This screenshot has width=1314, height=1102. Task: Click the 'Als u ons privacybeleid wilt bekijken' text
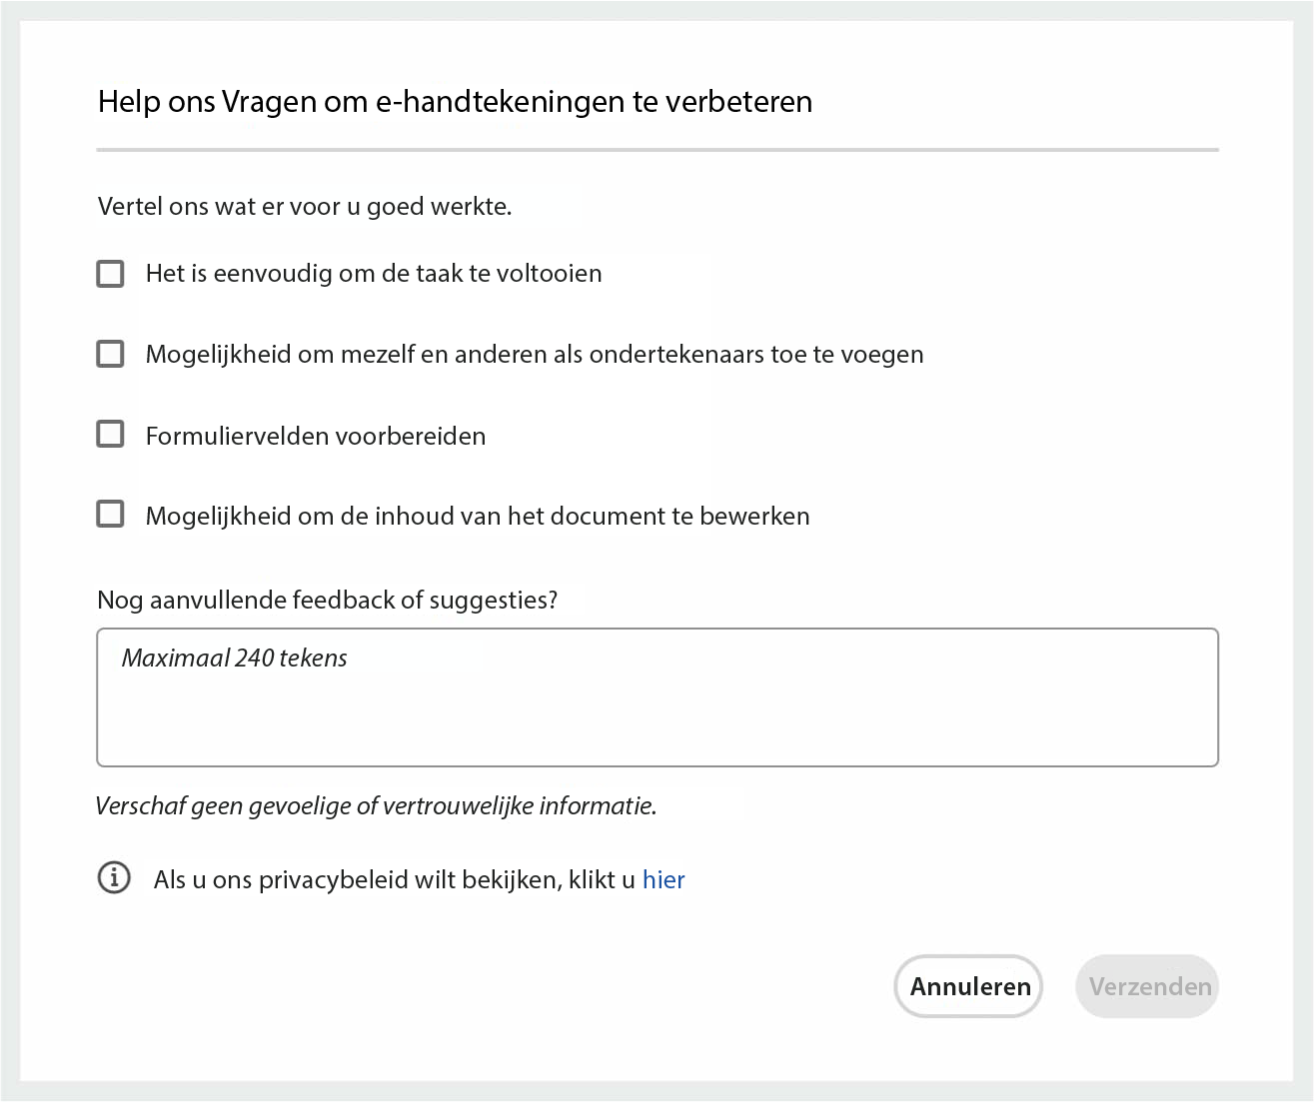coord(394,880)
